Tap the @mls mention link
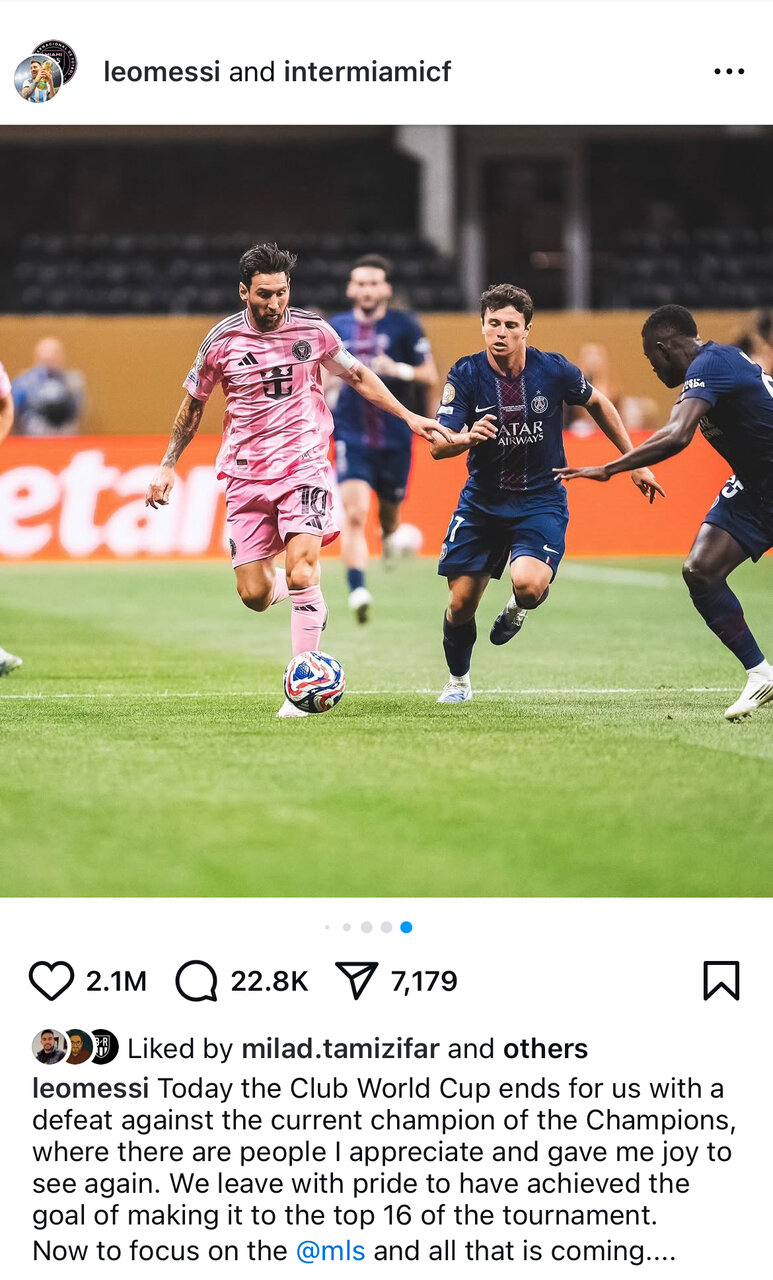This screenshot has width=773, height=1280. [x=331, y=1251]
